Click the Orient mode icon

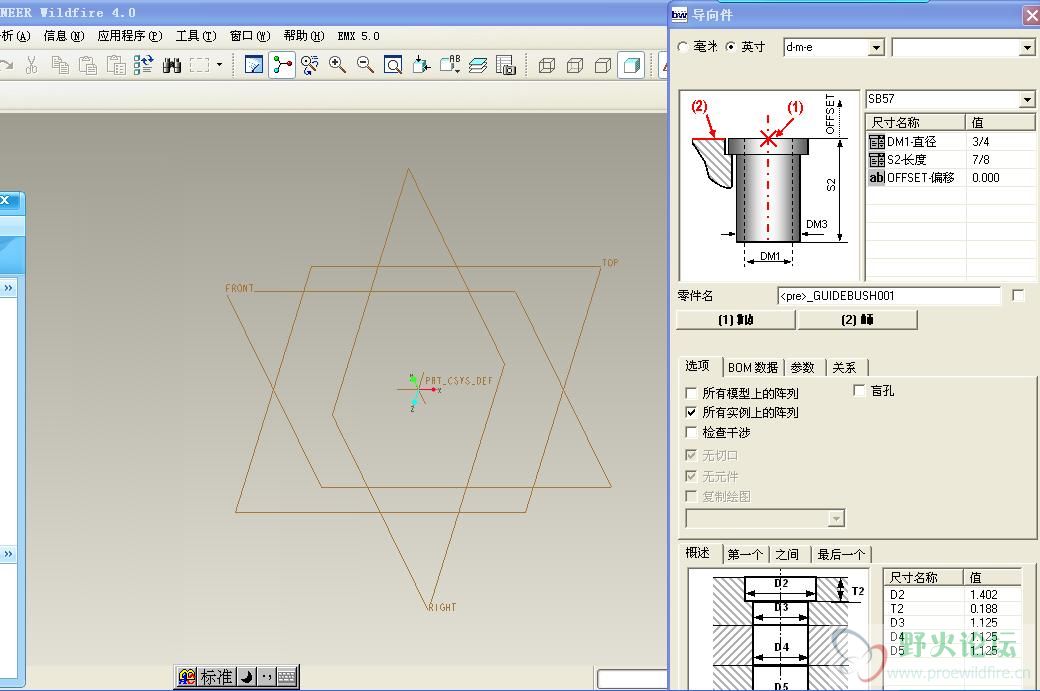(x=310, y=64)
